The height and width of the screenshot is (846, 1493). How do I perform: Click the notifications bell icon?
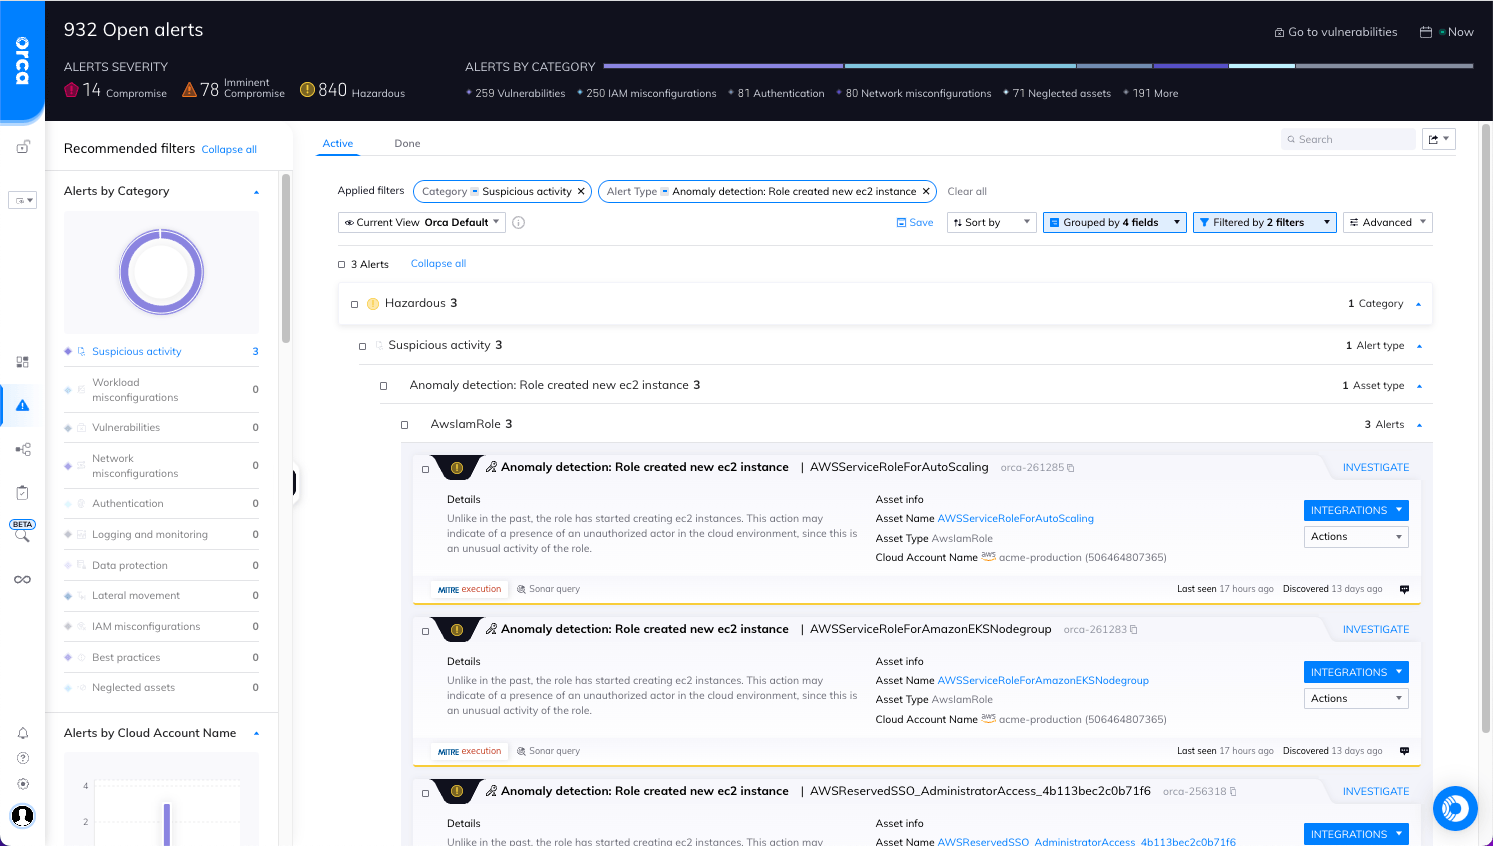coord(22,733)
